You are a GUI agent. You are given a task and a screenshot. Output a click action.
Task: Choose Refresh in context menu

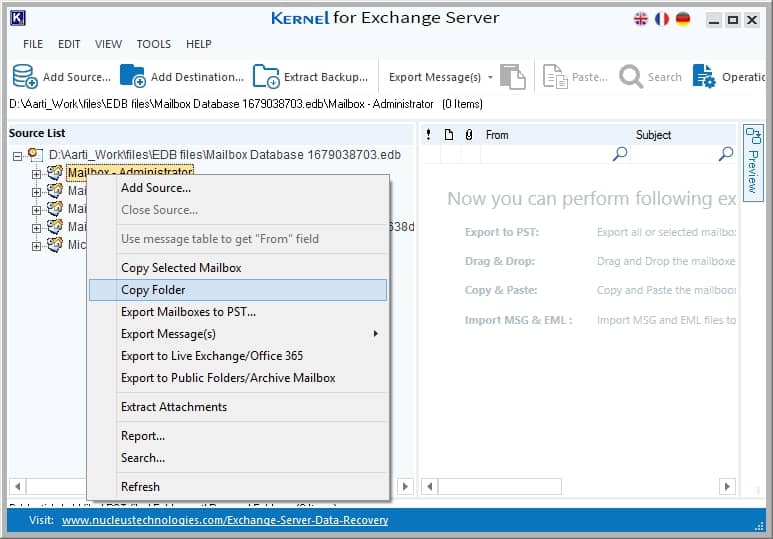(238, 487)
